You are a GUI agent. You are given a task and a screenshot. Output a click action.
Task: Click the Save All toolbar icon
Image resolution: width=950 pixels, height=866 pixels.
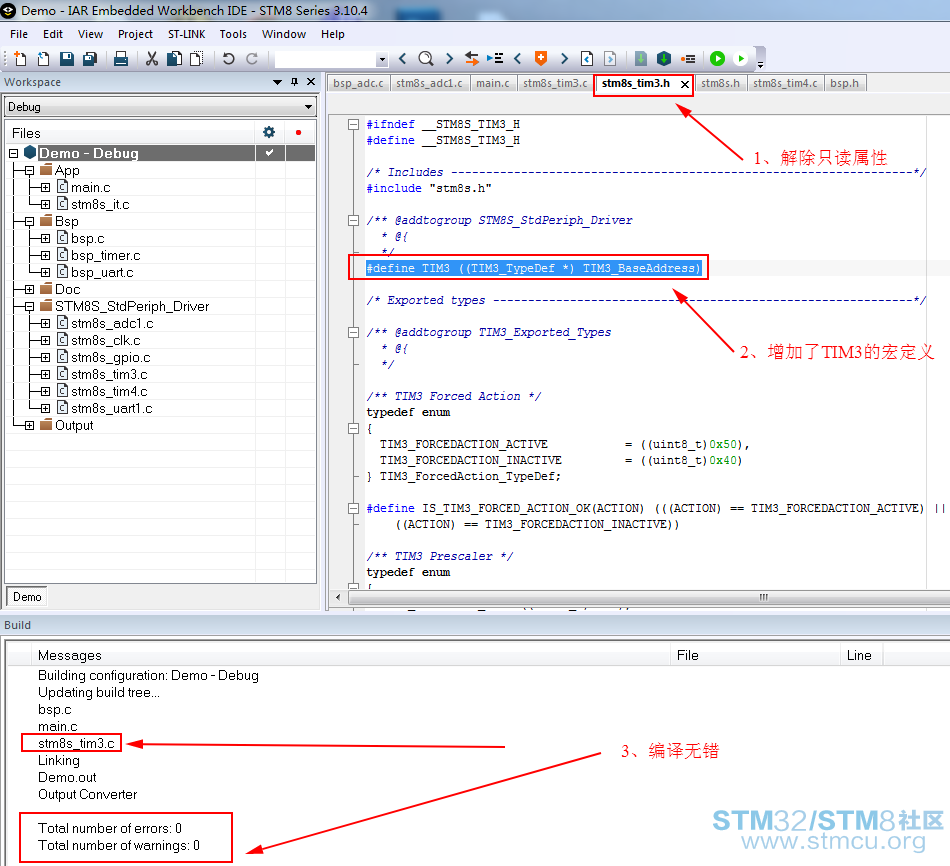tap(90, 58)
